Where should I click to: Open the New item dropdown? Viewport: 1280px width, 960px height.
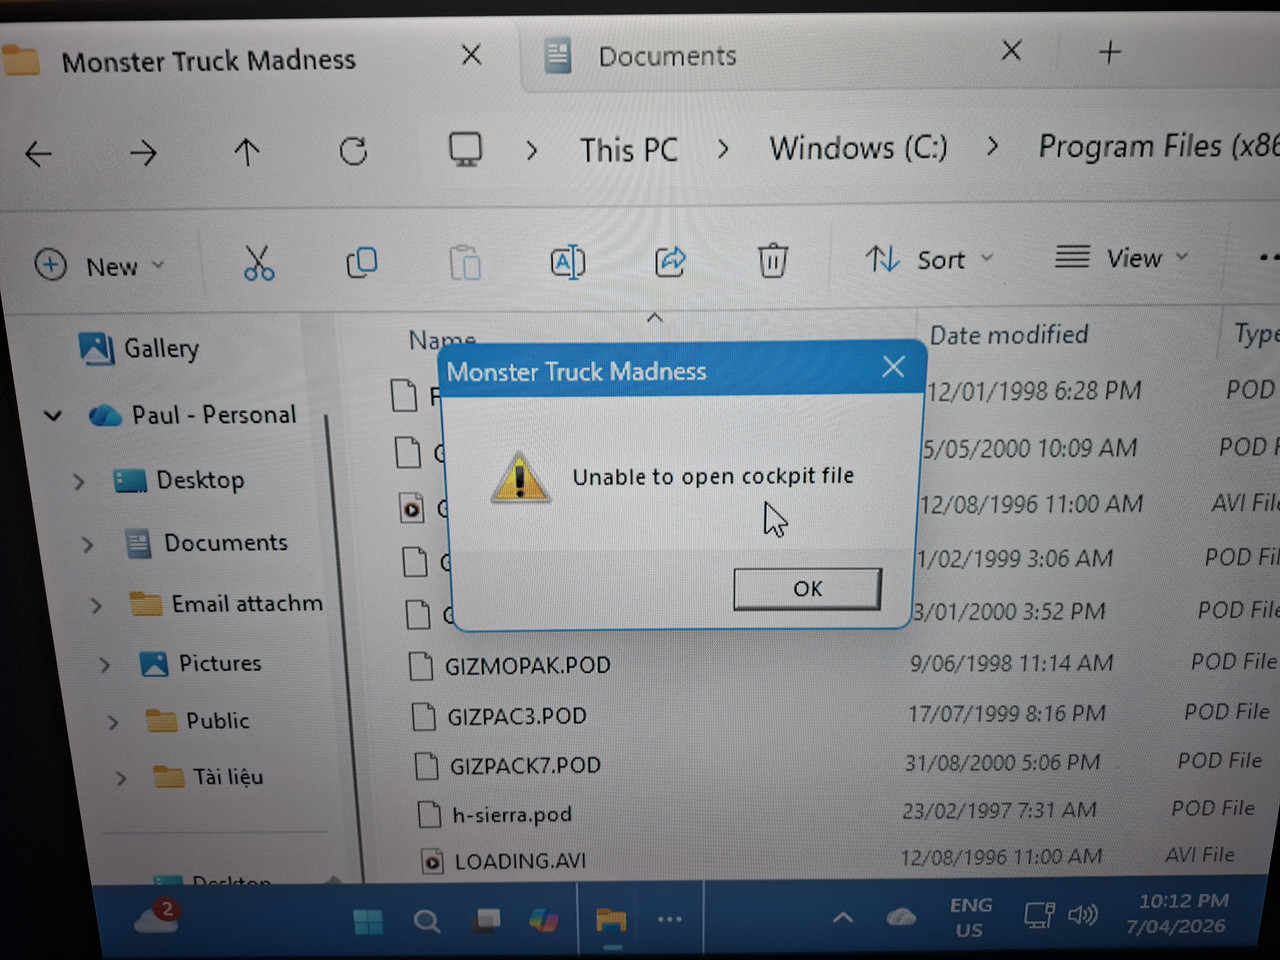coord(99,266)
